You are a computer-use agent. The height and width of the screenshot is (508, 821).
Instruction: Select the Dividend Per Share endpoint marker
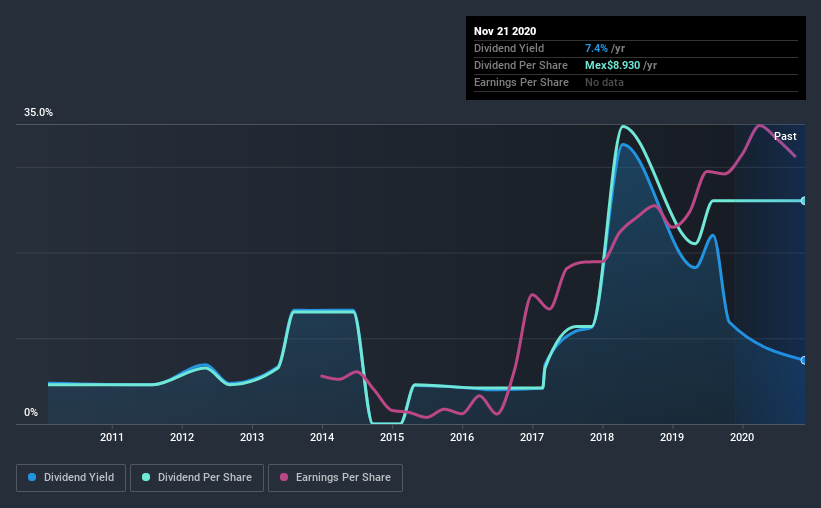tap(803, 201)
